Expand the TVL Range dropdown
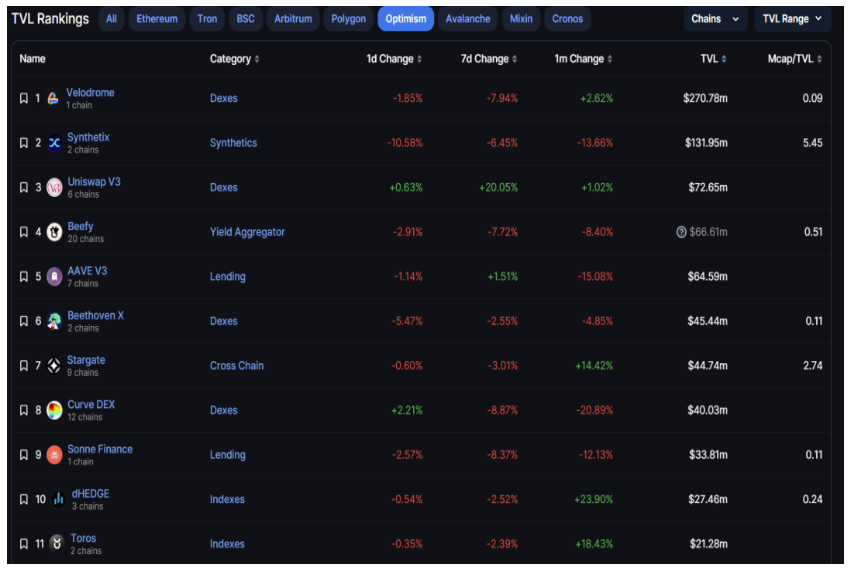Image resolution: width=856 pixels, height=575 pixels. tap(792, 19)
